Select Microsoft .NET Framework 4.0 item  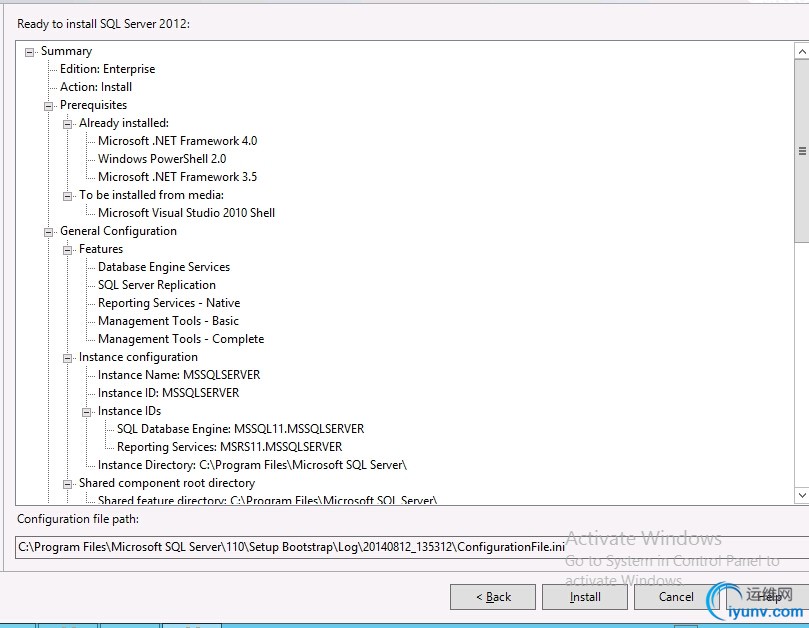[x=177, y=141]
